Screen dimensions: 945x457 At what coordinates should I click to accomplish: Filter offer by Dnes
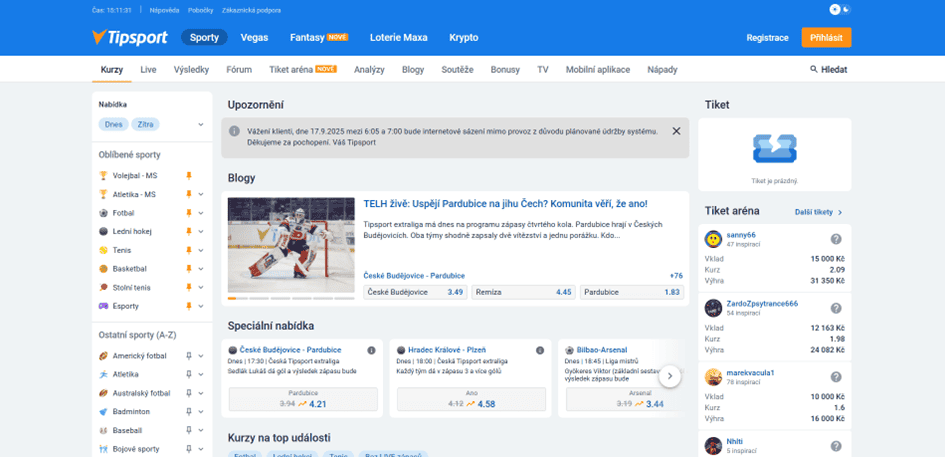[x=113, y=125]
